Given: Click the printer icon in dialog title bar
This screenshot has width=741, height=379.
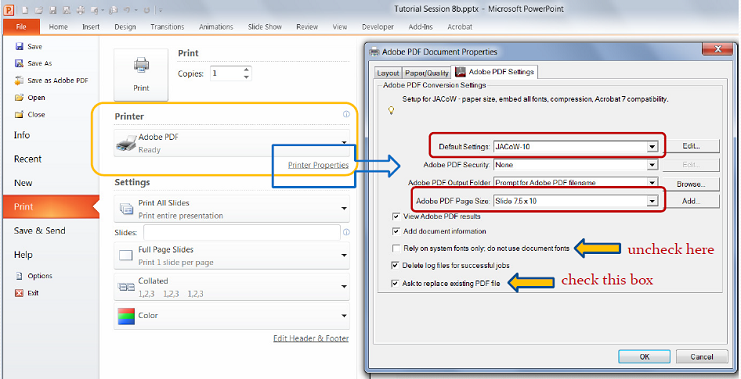Looking at the screenshot, I should coord(374,52).
